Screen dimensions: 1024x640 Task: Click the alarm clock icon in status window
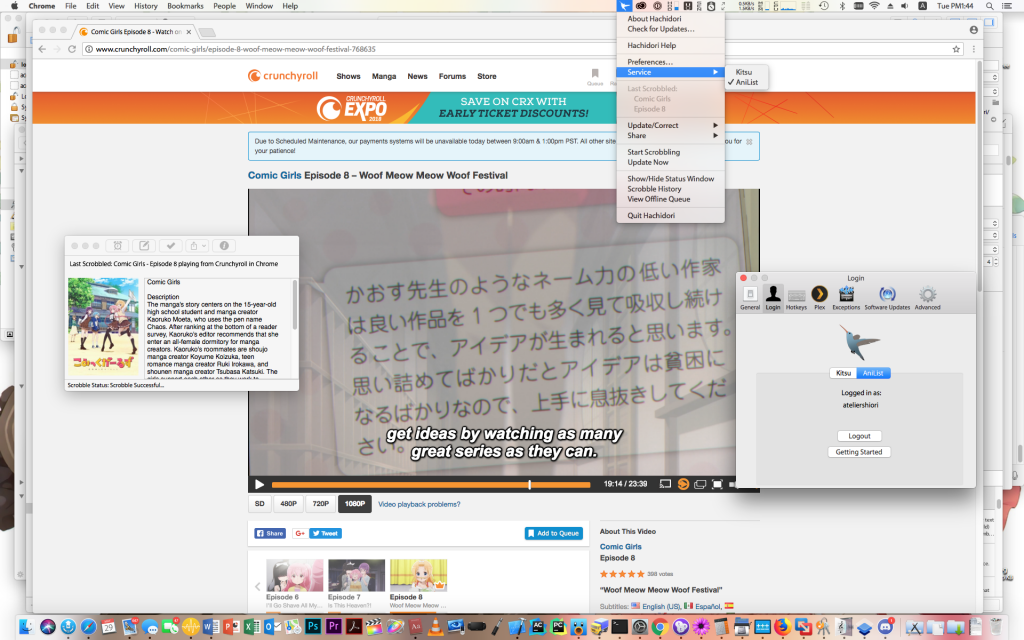(x=118, y=246)
